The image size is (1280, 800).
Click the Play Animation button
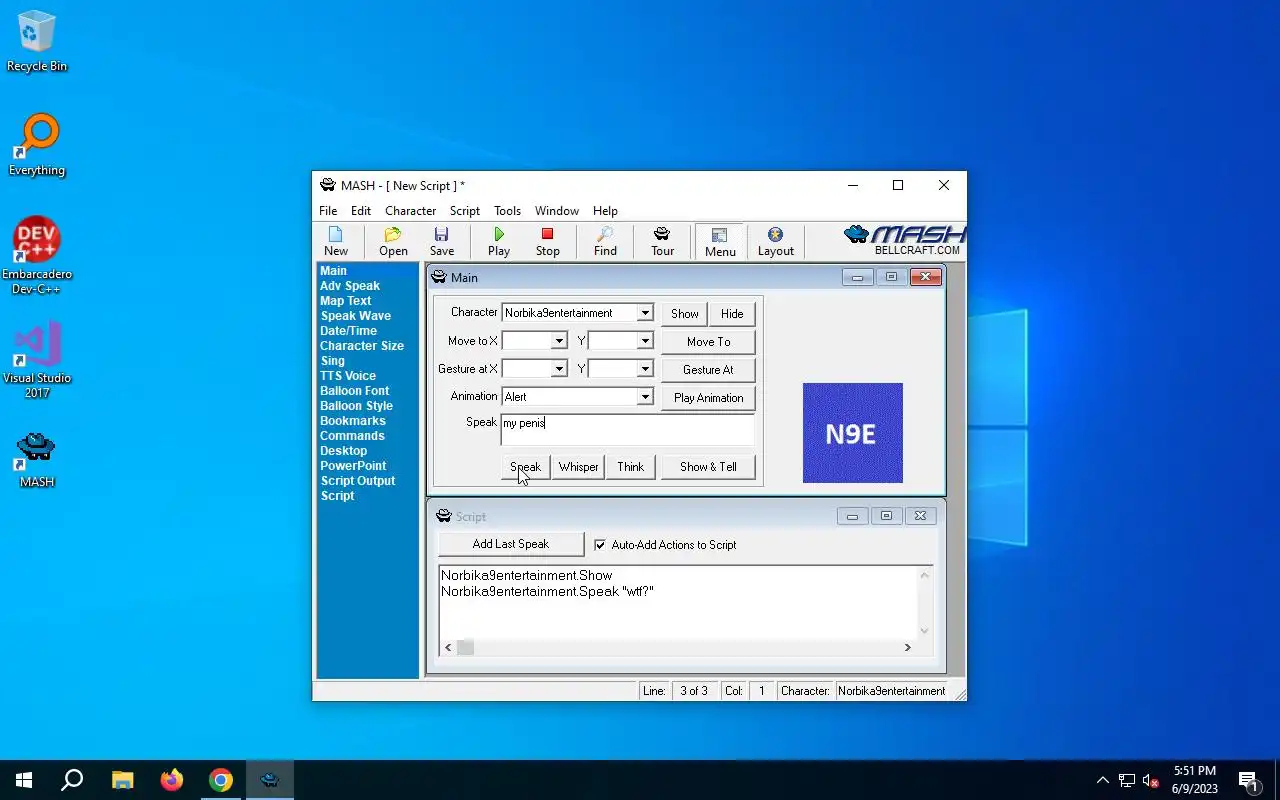[x=708, y=397]
